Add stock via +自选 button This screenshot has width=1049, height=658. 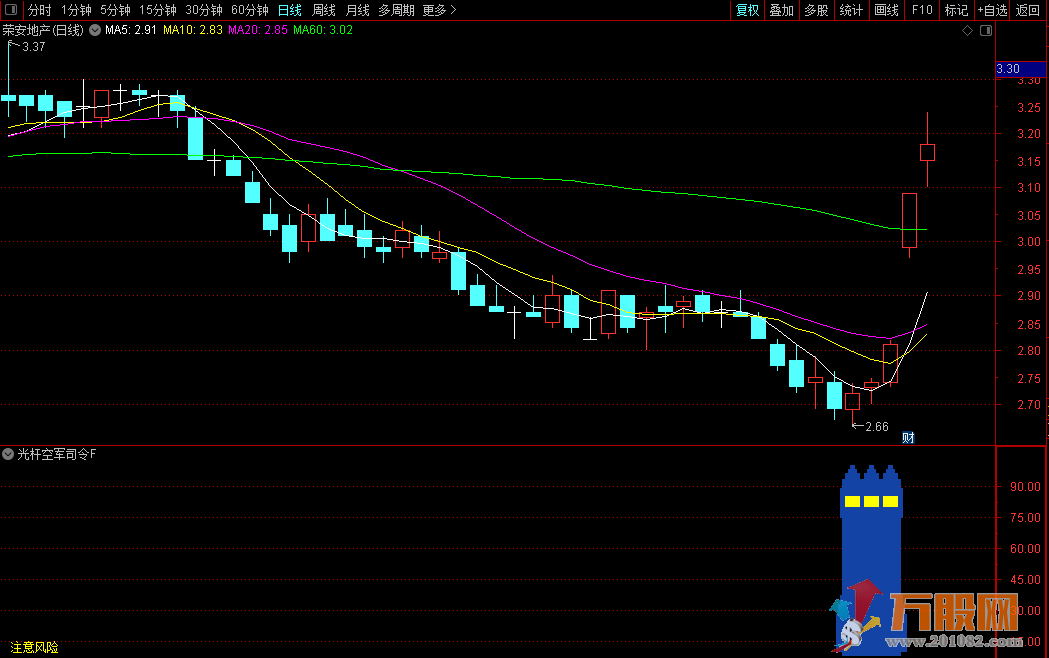992,10
